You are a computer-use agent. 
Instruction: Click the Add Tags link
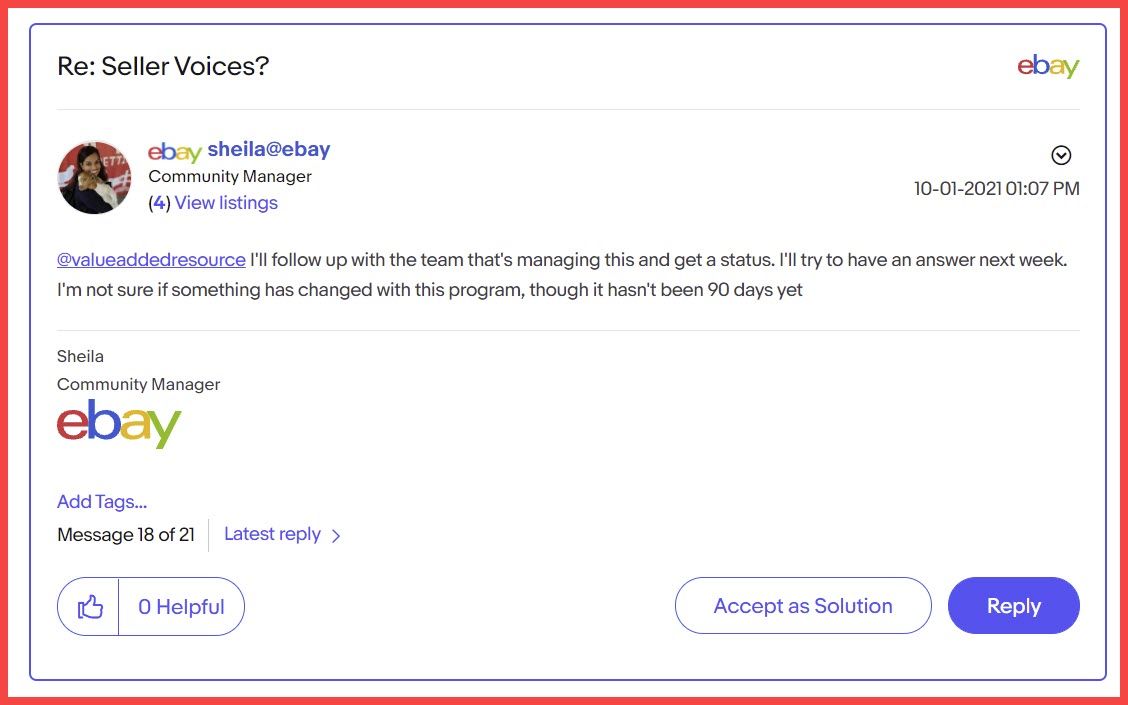[x=102, y=501]
